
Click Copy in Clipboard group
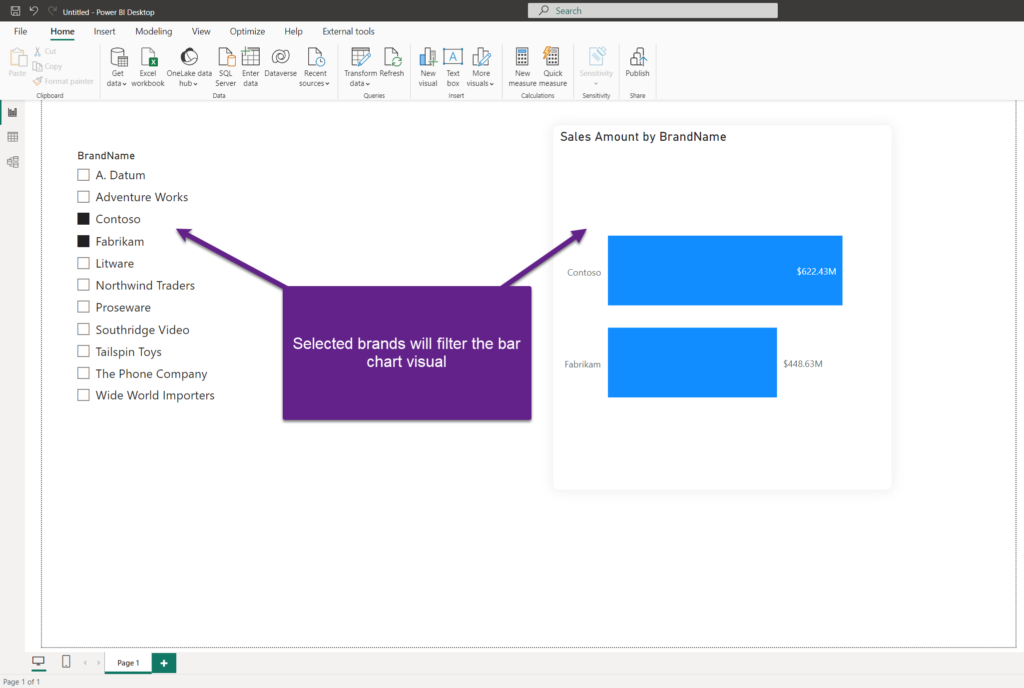pos(47,66)
